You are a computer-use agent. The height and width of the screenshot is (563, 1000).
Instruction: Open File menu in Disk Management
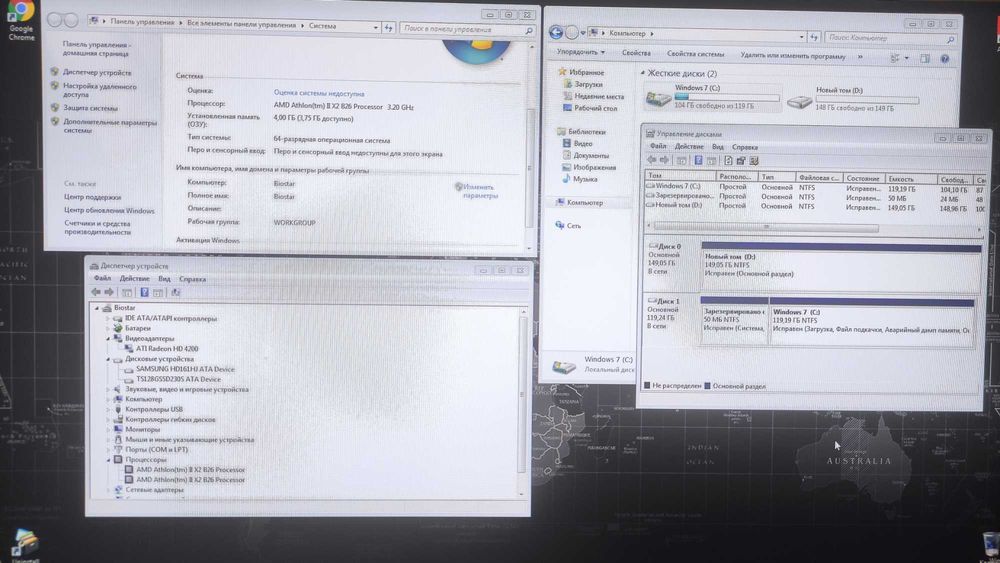pos(658,147)
